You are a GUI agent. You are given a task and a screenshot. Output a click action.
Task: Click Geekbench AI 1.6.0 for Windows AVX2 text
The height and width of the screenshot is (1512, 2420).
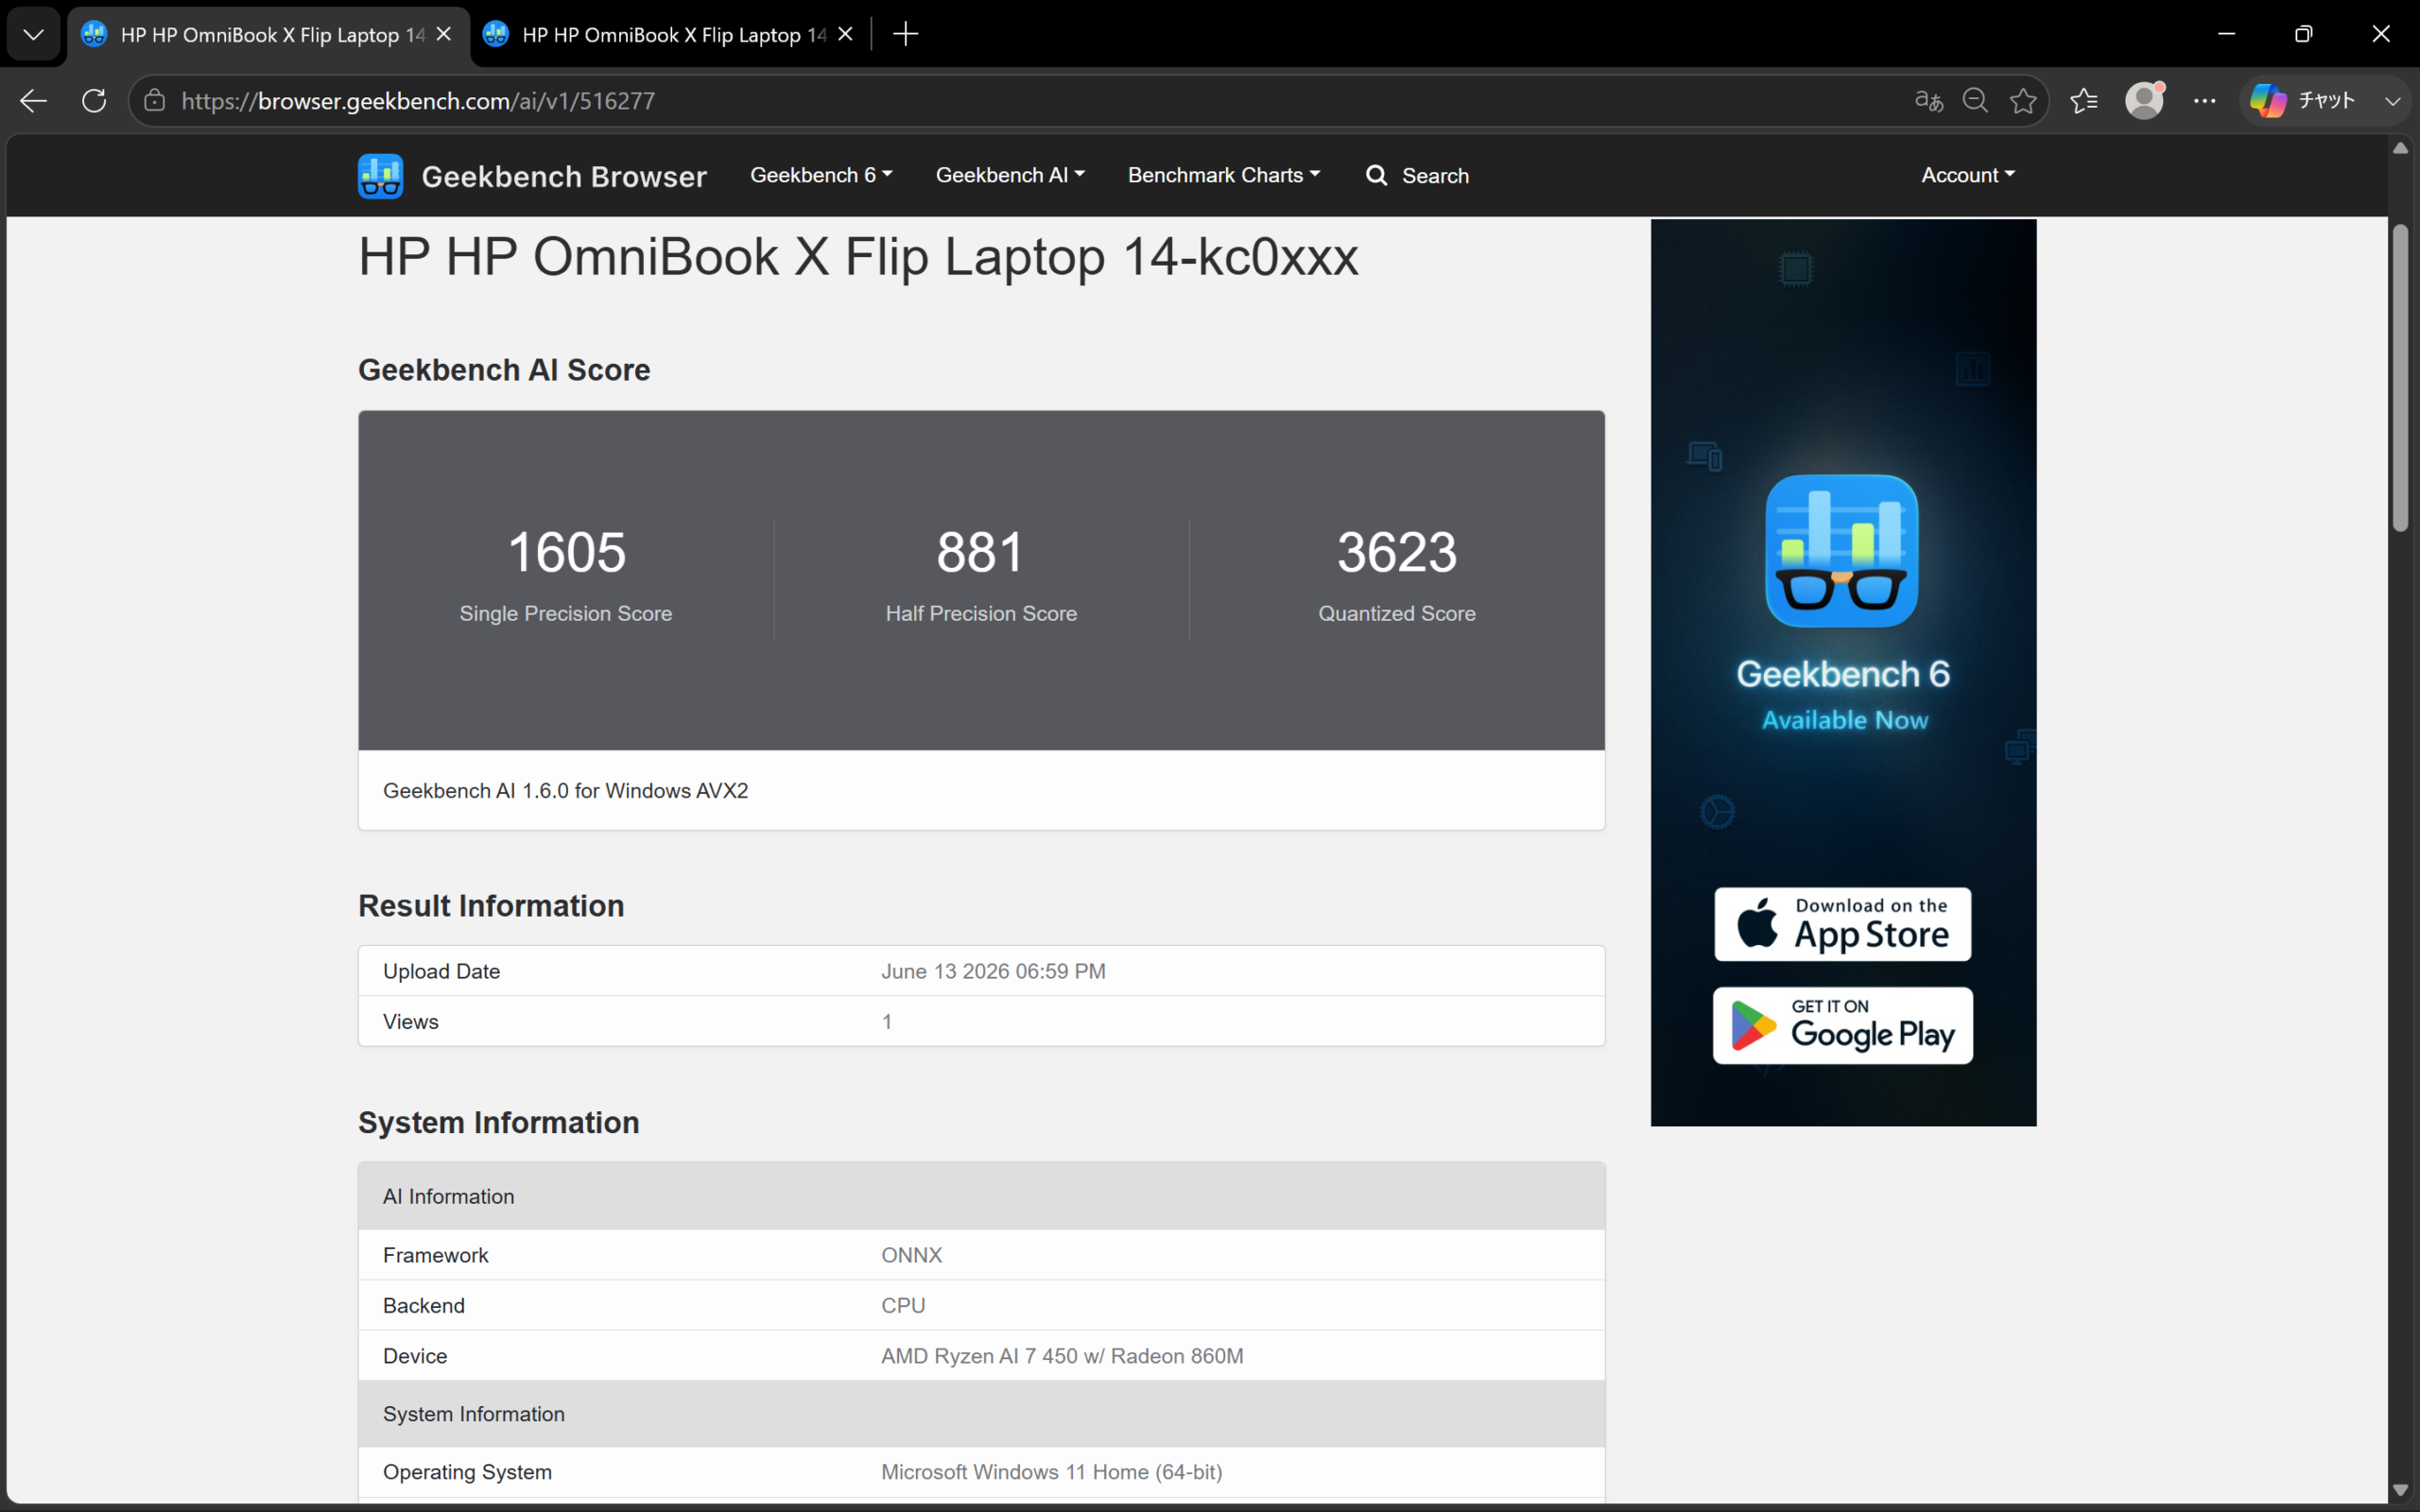click(565, 790)
